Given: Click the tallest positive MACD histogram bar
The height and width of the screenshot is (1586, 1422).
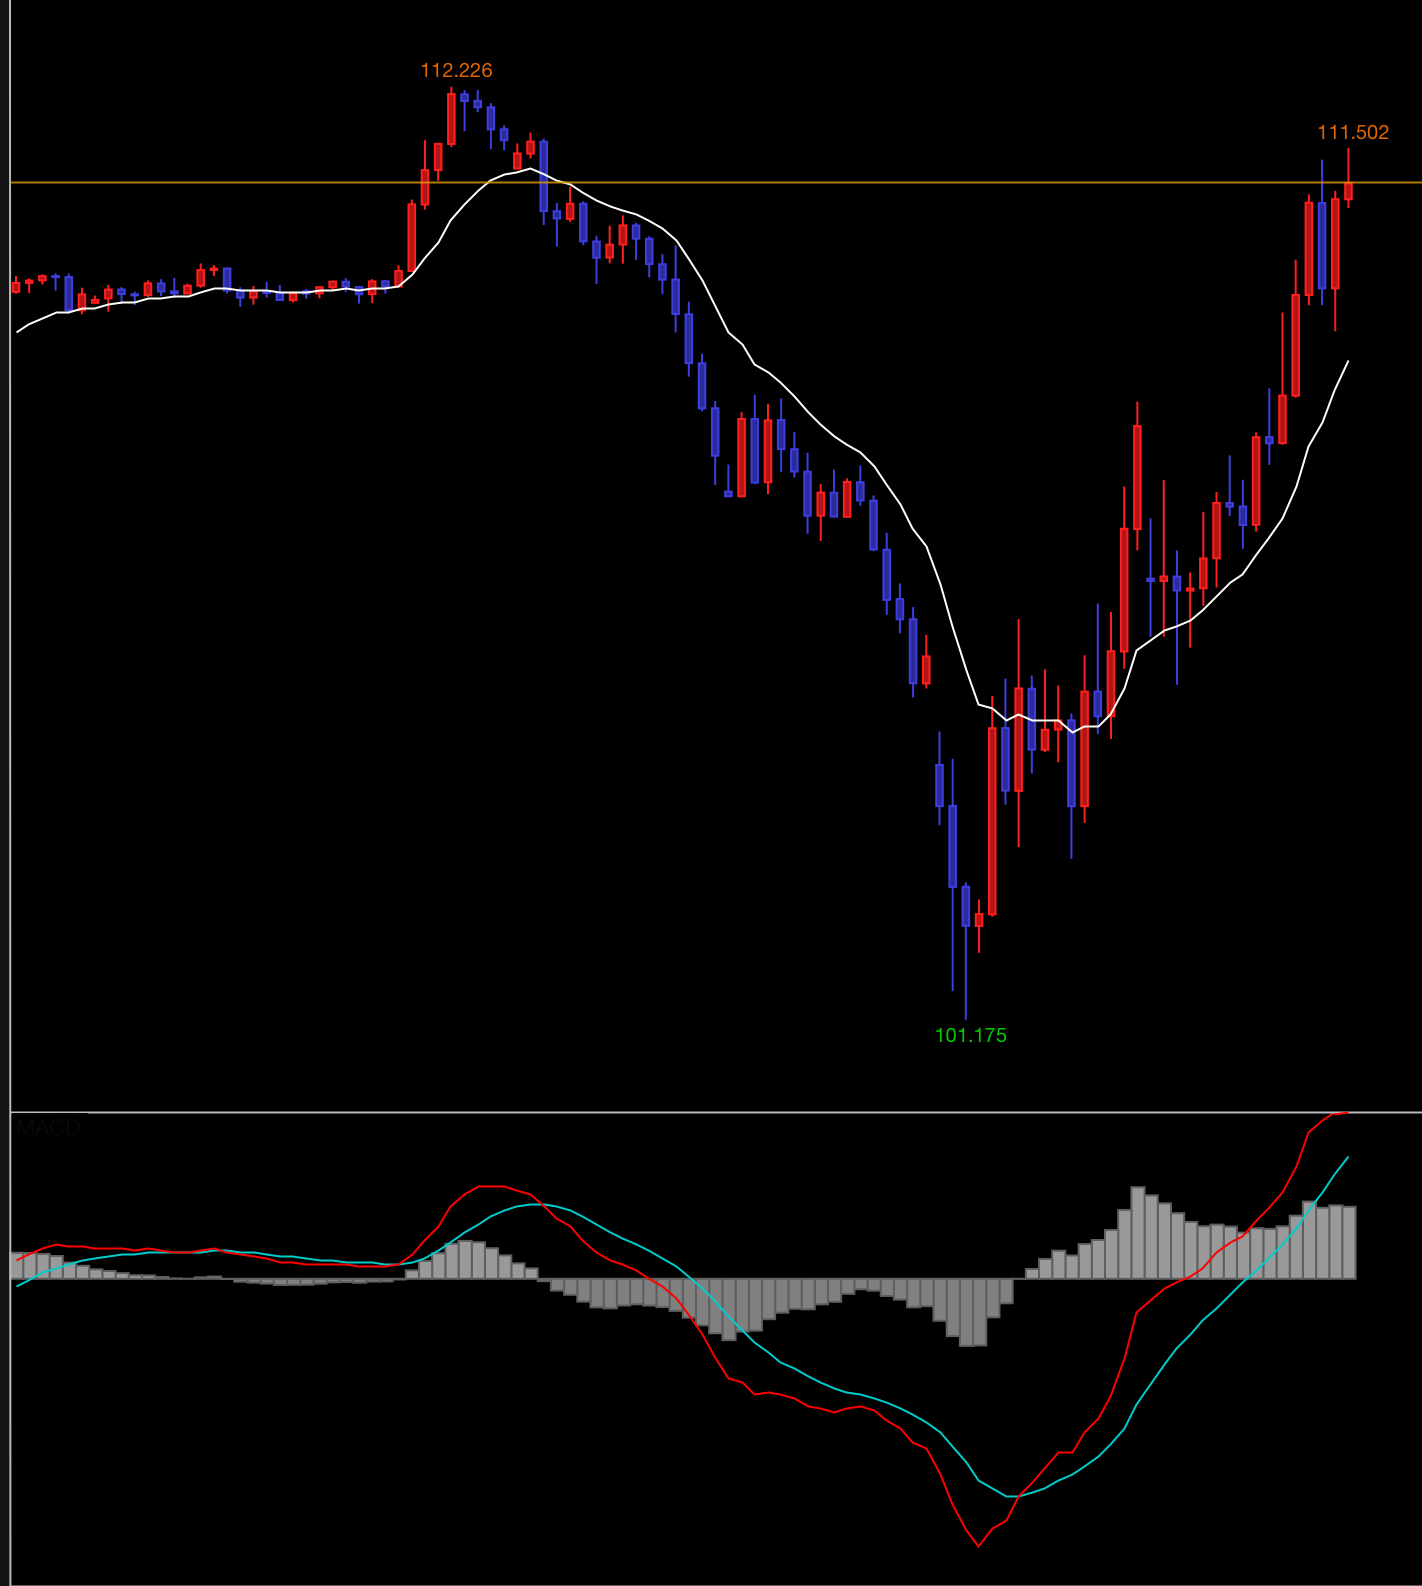Looking at the screenshot, I should point(1137,1232).
